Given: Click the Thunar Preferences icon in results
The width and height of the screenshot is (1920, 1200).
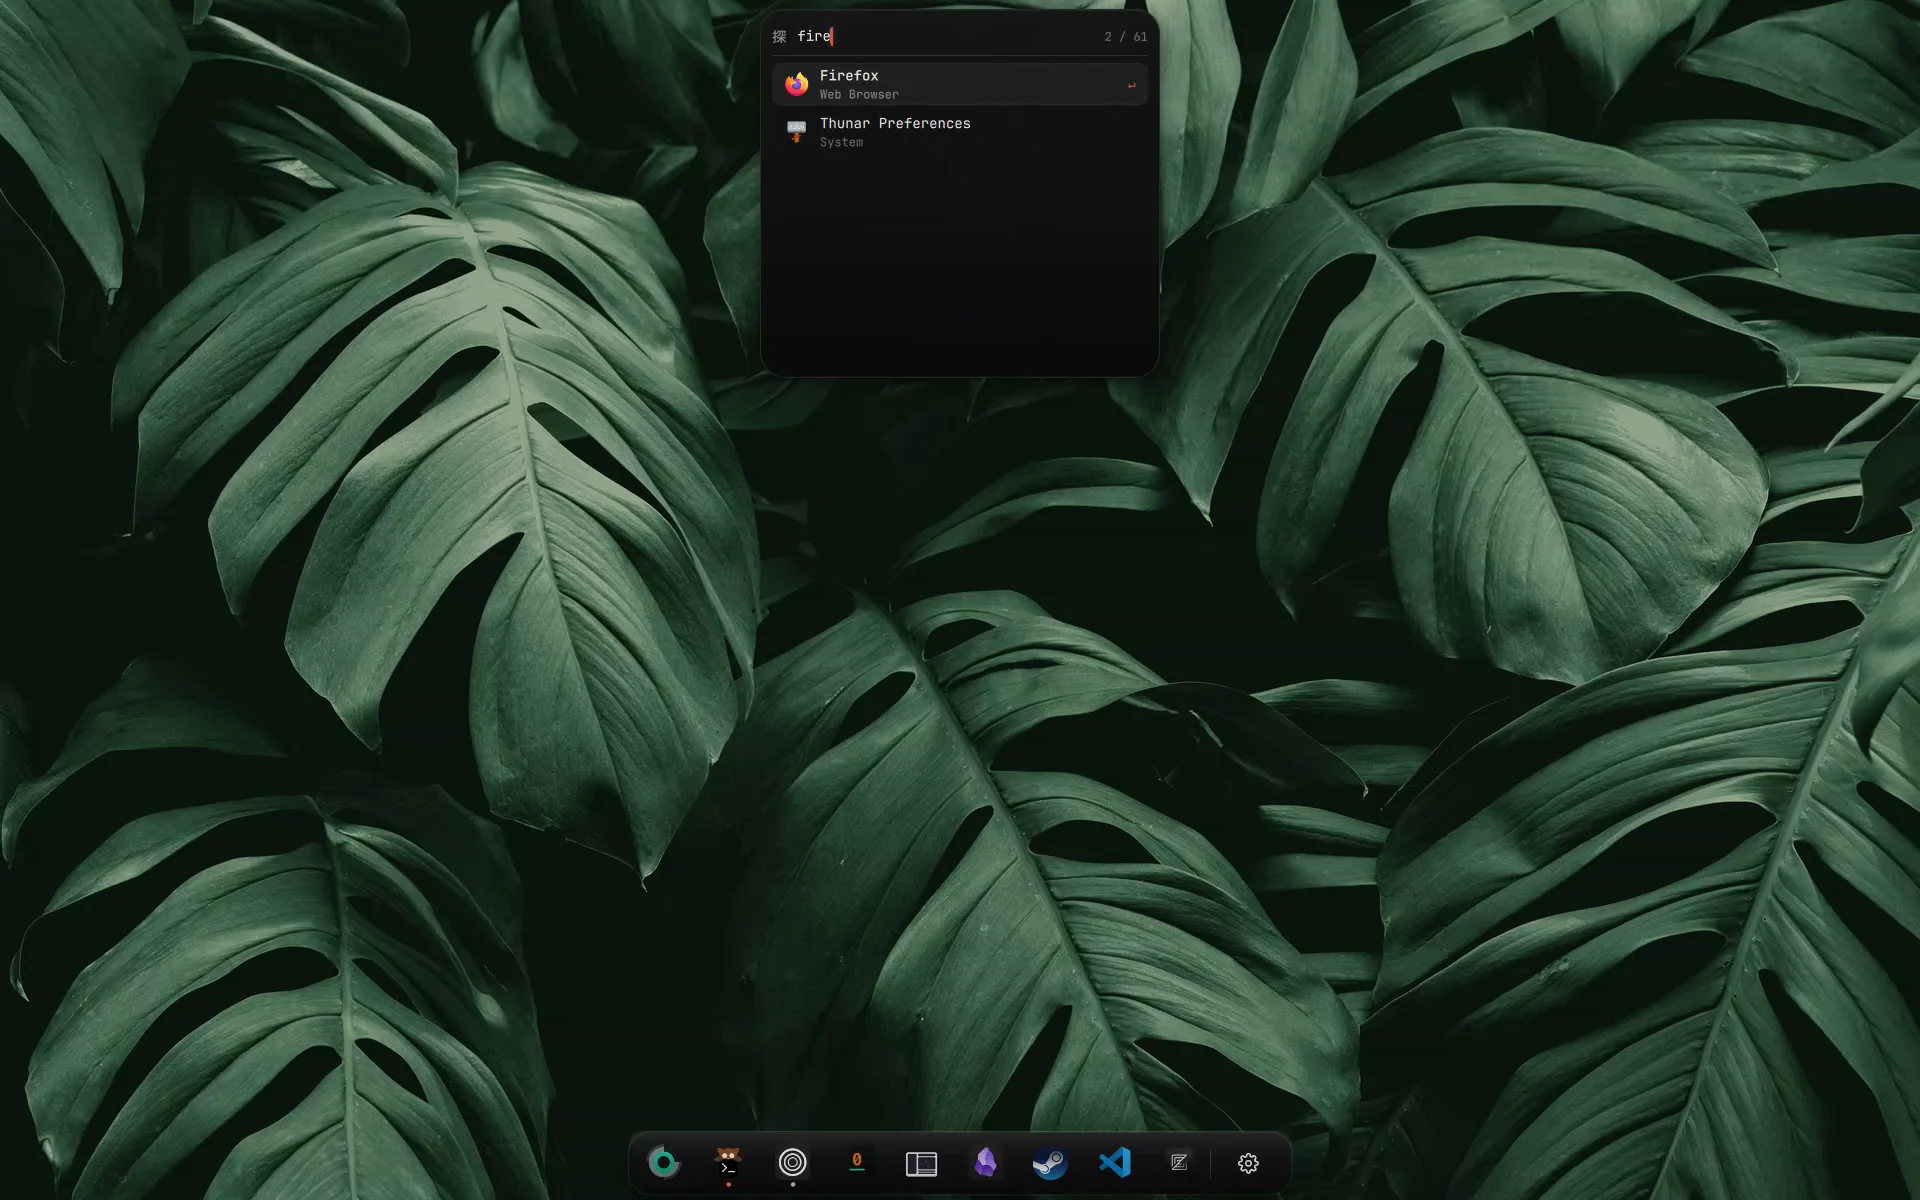Looking at the screenshot, I should tap(796, 132).
